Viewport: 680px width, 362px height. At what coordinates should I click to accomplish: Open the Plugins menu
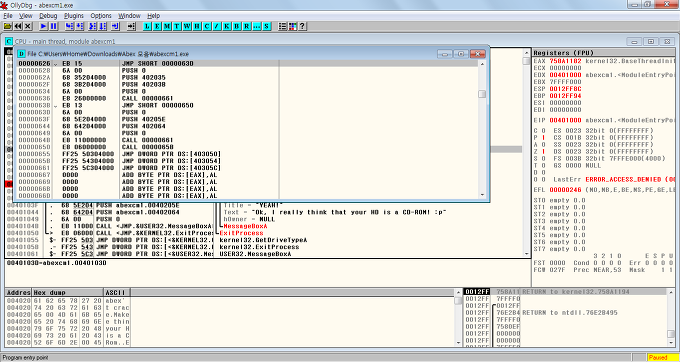tap(73, 16)
